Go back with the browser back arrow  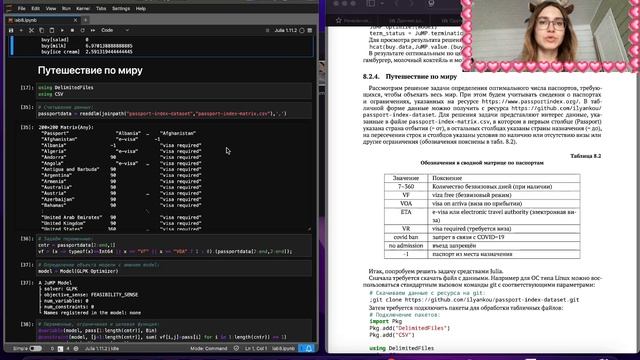coord(396,3)
